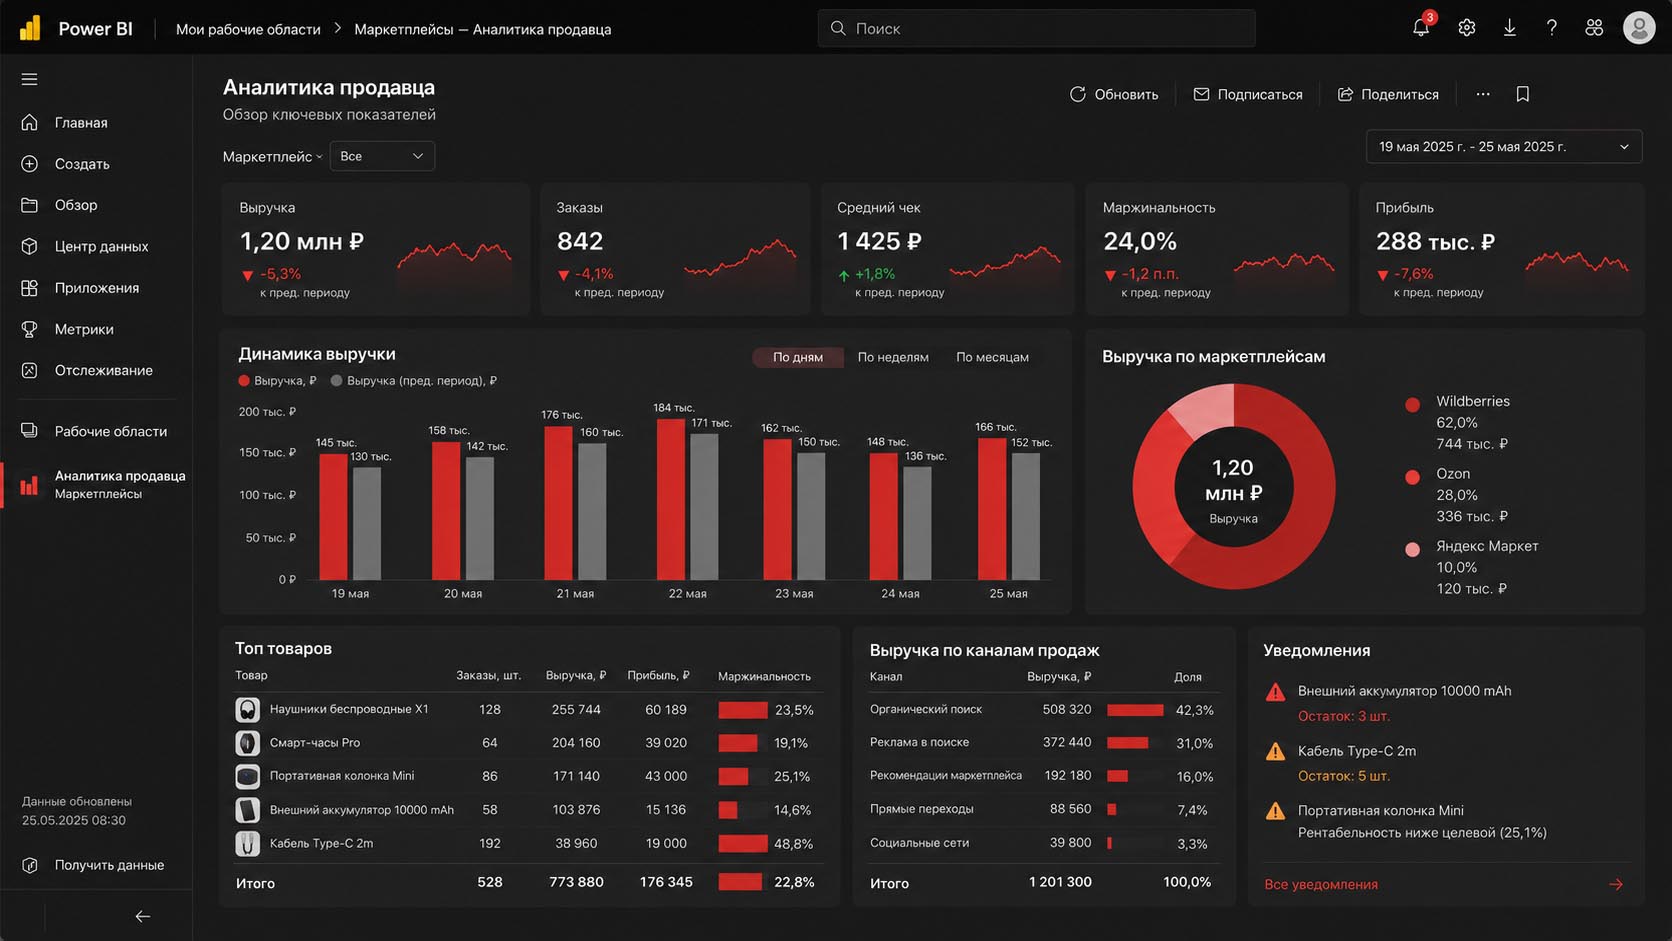The width and height of the screenshot is (1672, 941).
Task: Click the red 22 мая revenue bar
Action: [671, 499]
